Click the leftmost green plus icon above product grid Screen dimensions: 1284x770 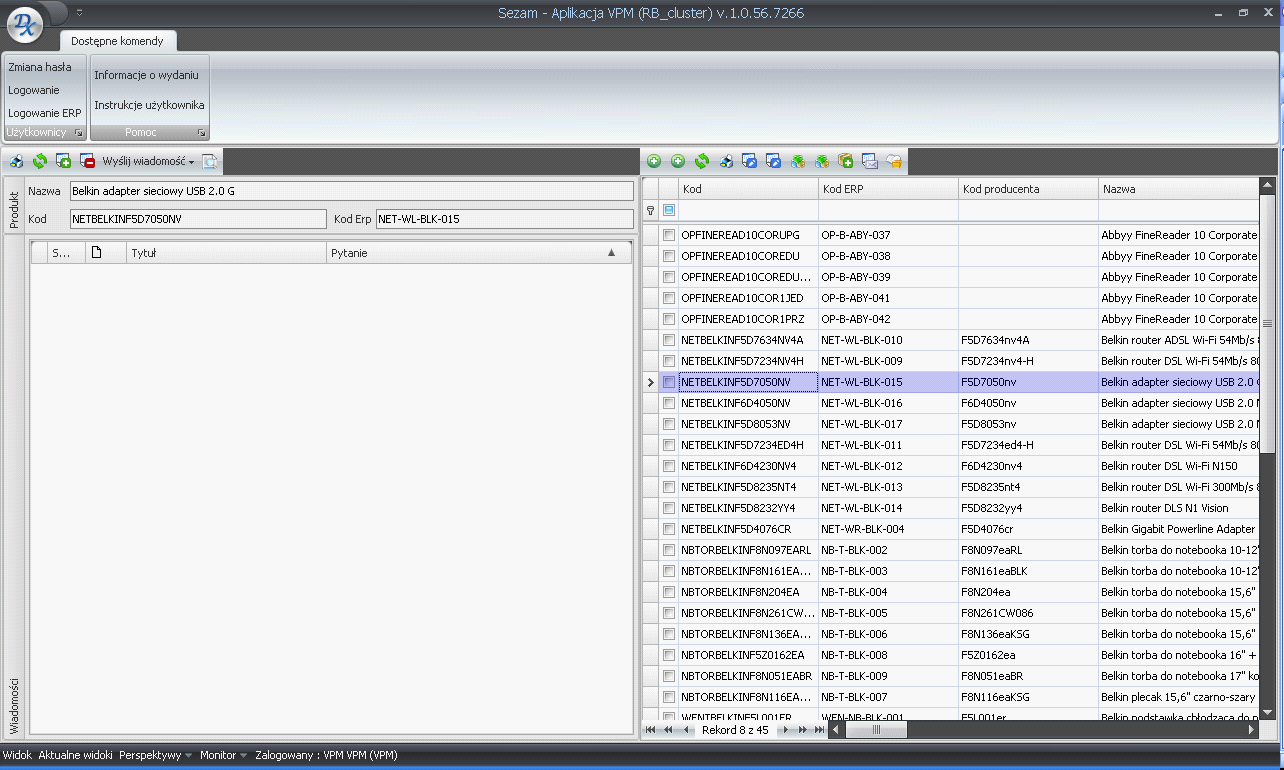654,161
